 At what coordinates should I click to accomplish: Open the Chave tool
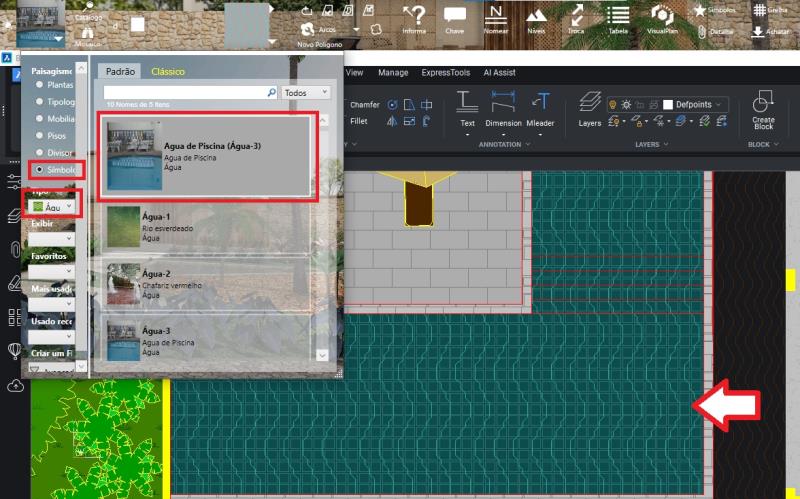pyautogui.click(x=455, y=17)
